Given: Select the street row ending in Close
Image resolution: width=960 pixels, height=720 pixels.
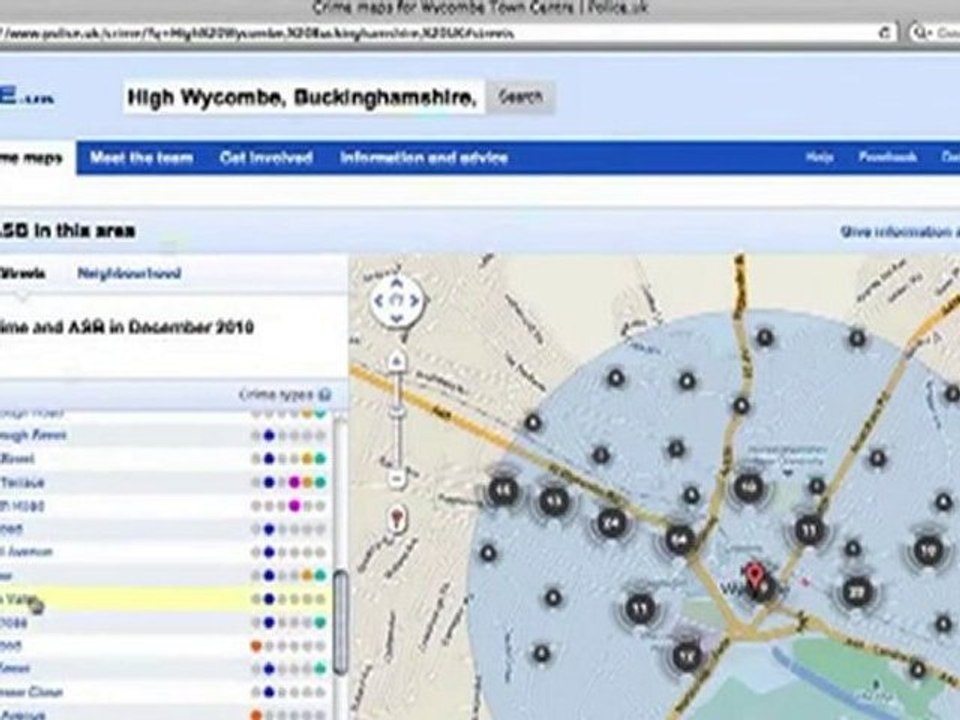Looking at the screenshot, I should [165, 692].
